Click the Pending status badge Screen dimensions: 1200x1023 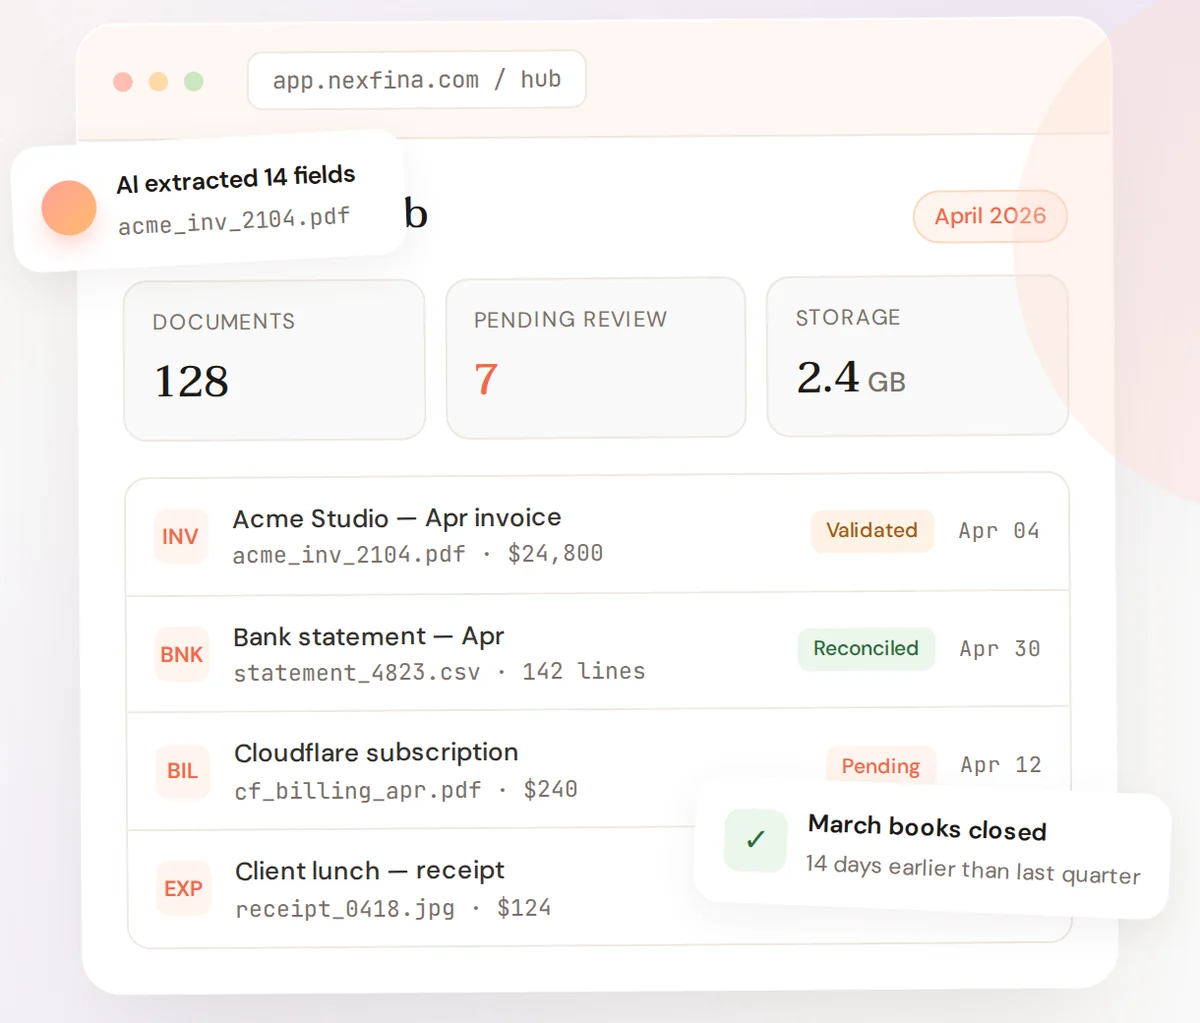click(881, 765)
